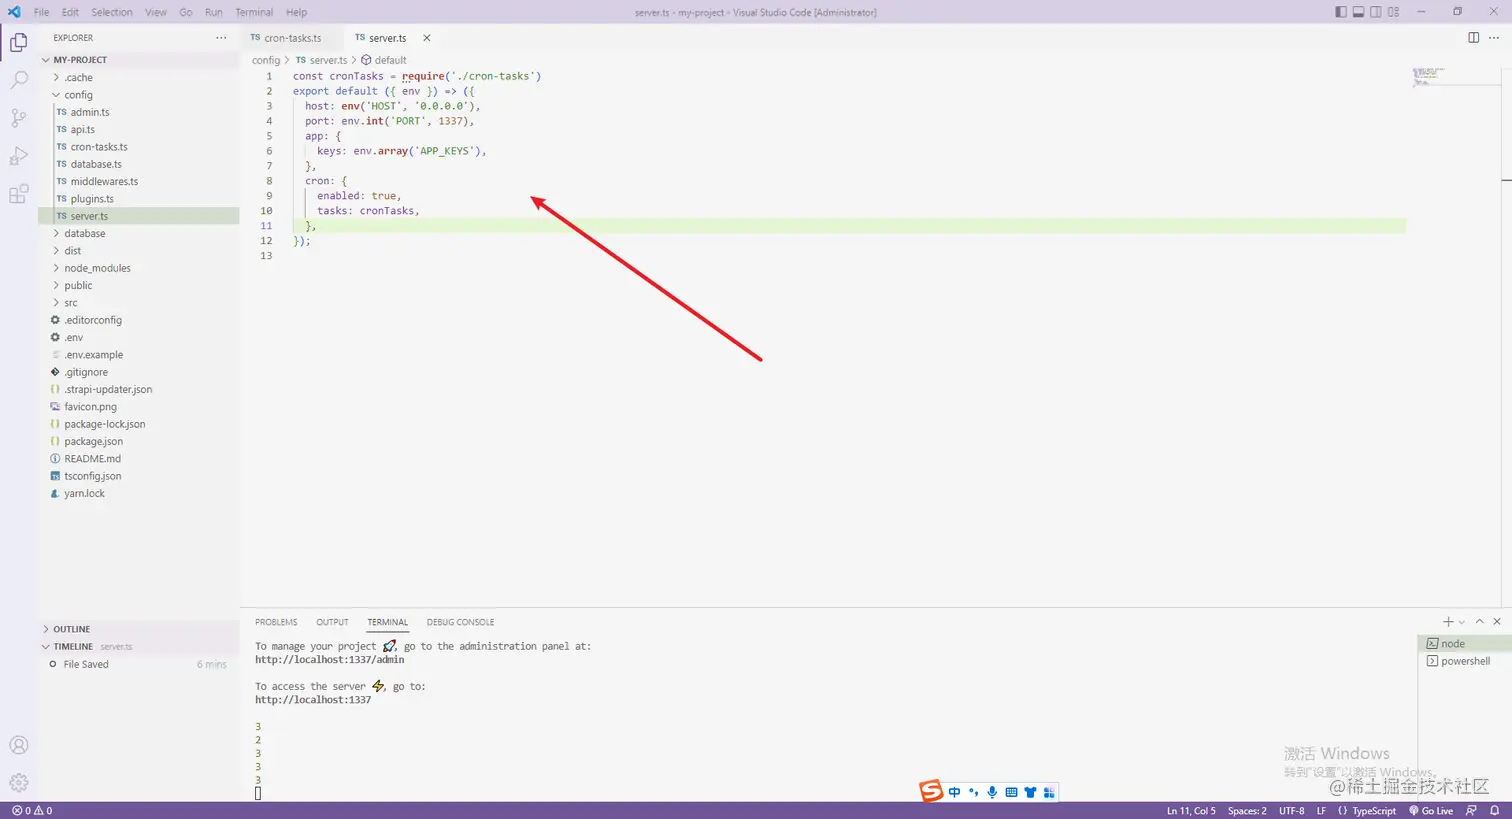Open errors and warnings status indicator

[32, 811]
